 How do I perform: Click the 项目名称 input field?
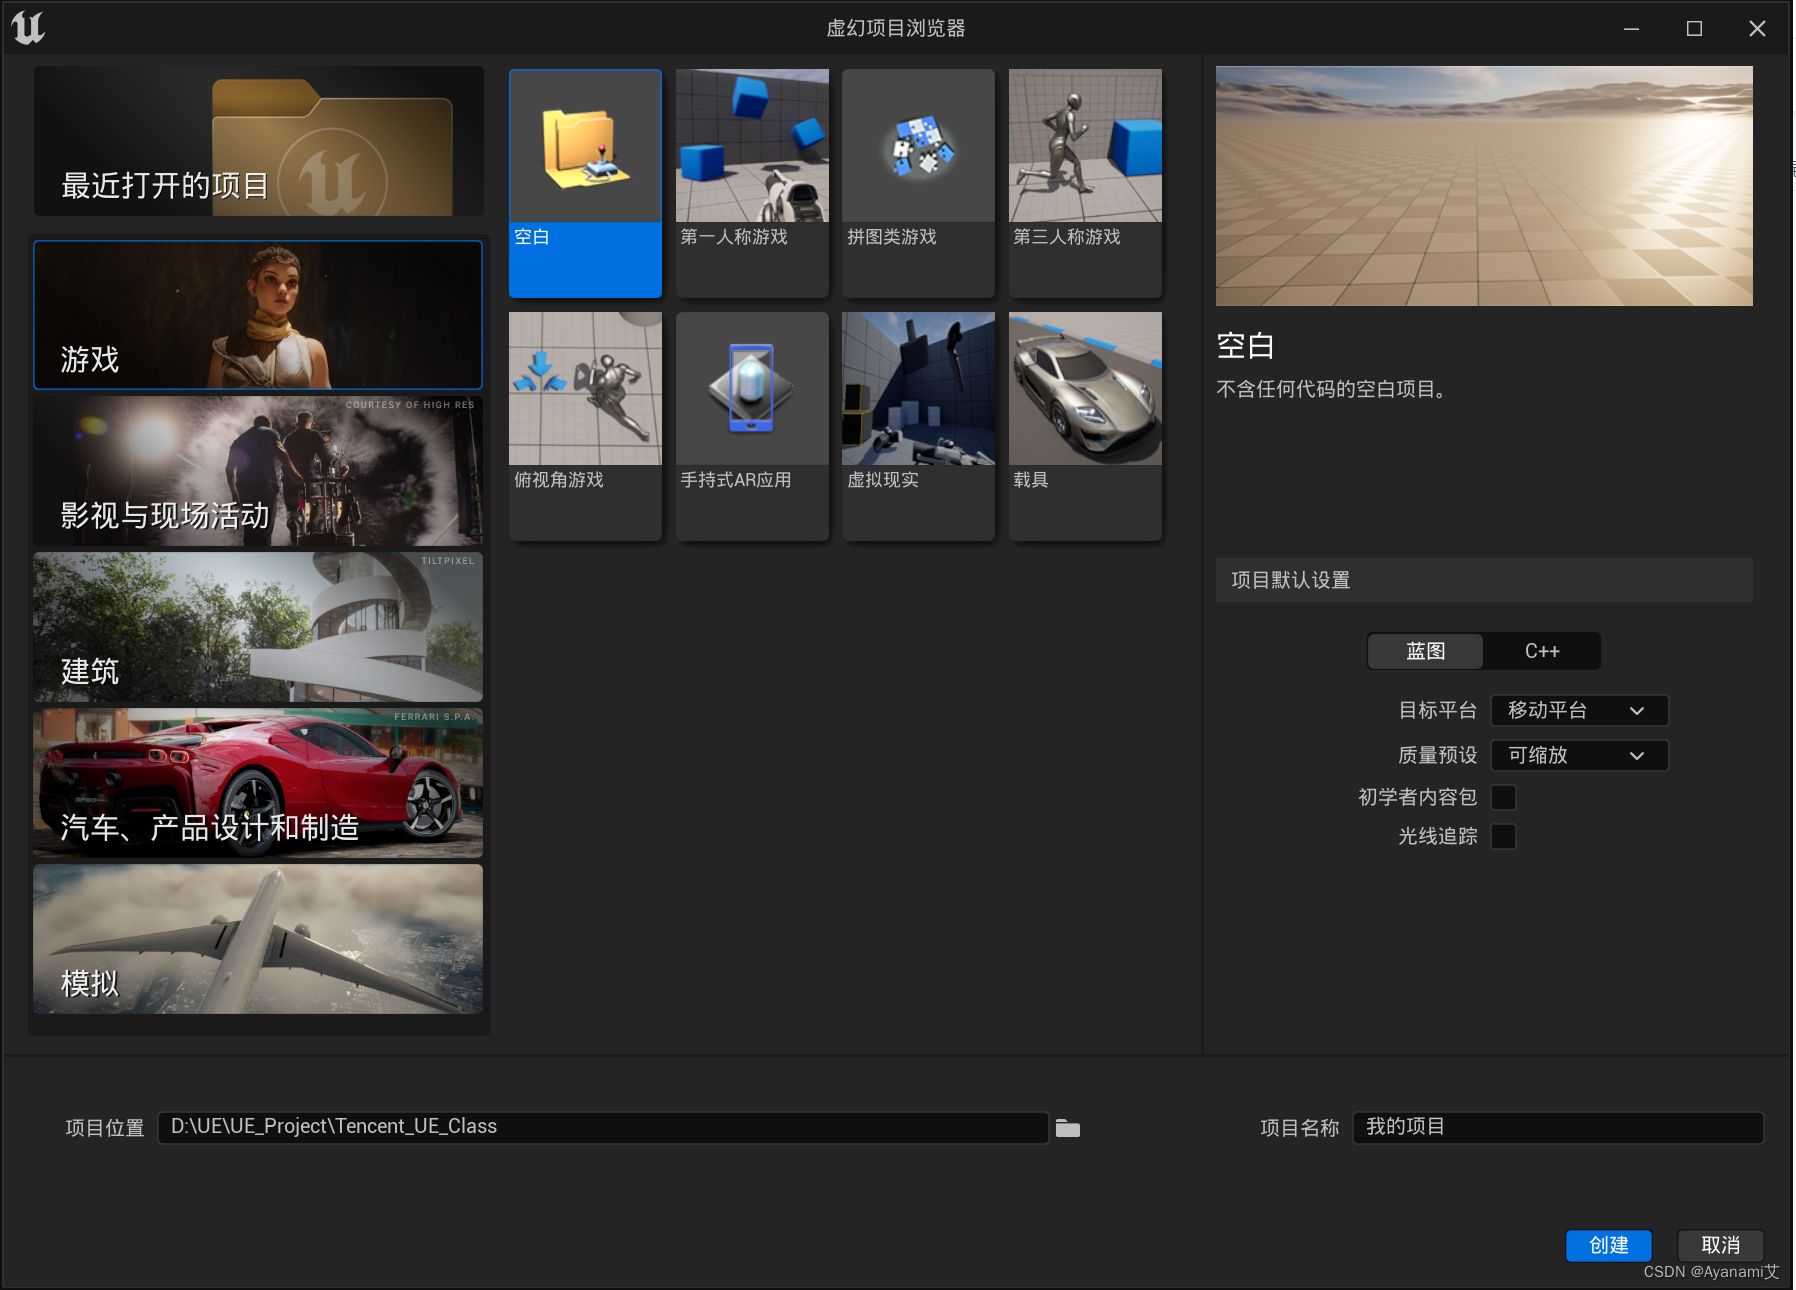pyautogui.click(x=1556, y=1127)
